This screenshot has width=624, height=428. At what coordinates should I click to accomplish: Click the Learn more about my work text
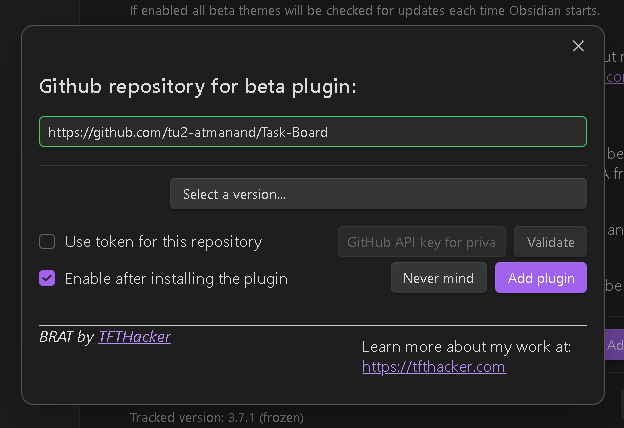coord(466,347)
